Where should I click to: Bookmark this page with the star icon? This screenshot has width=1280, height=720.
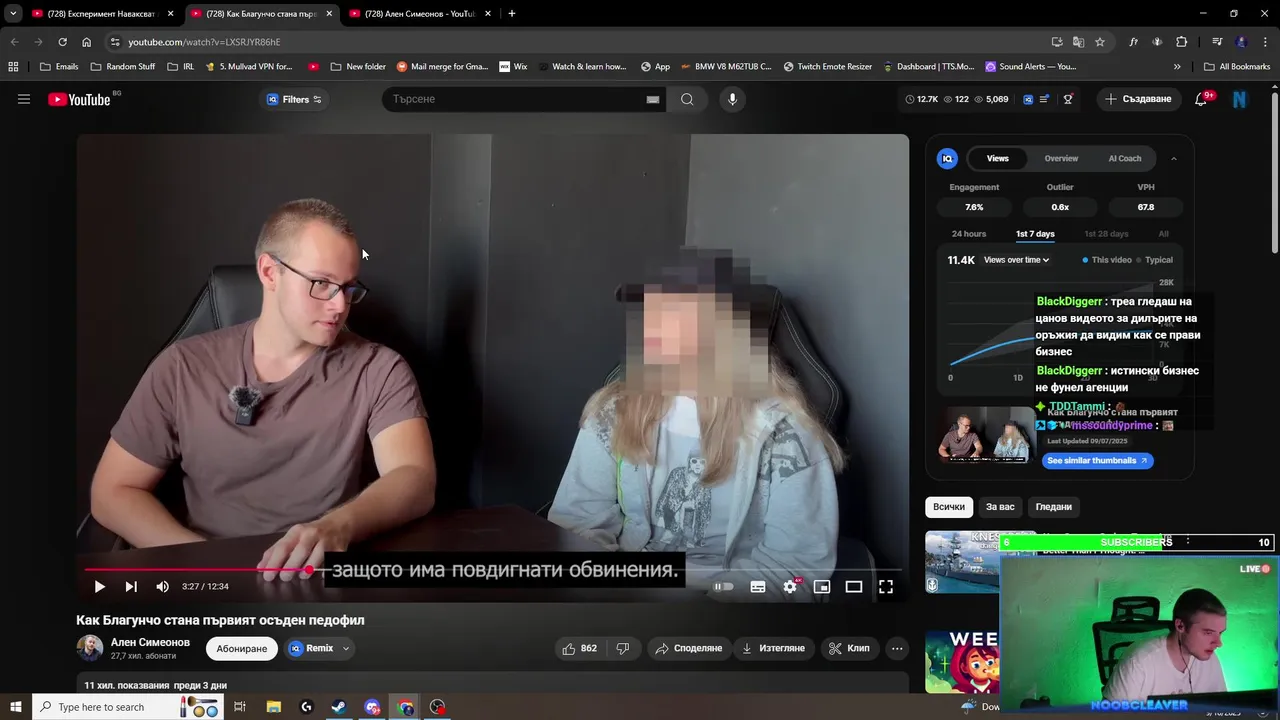(1100, 42)
